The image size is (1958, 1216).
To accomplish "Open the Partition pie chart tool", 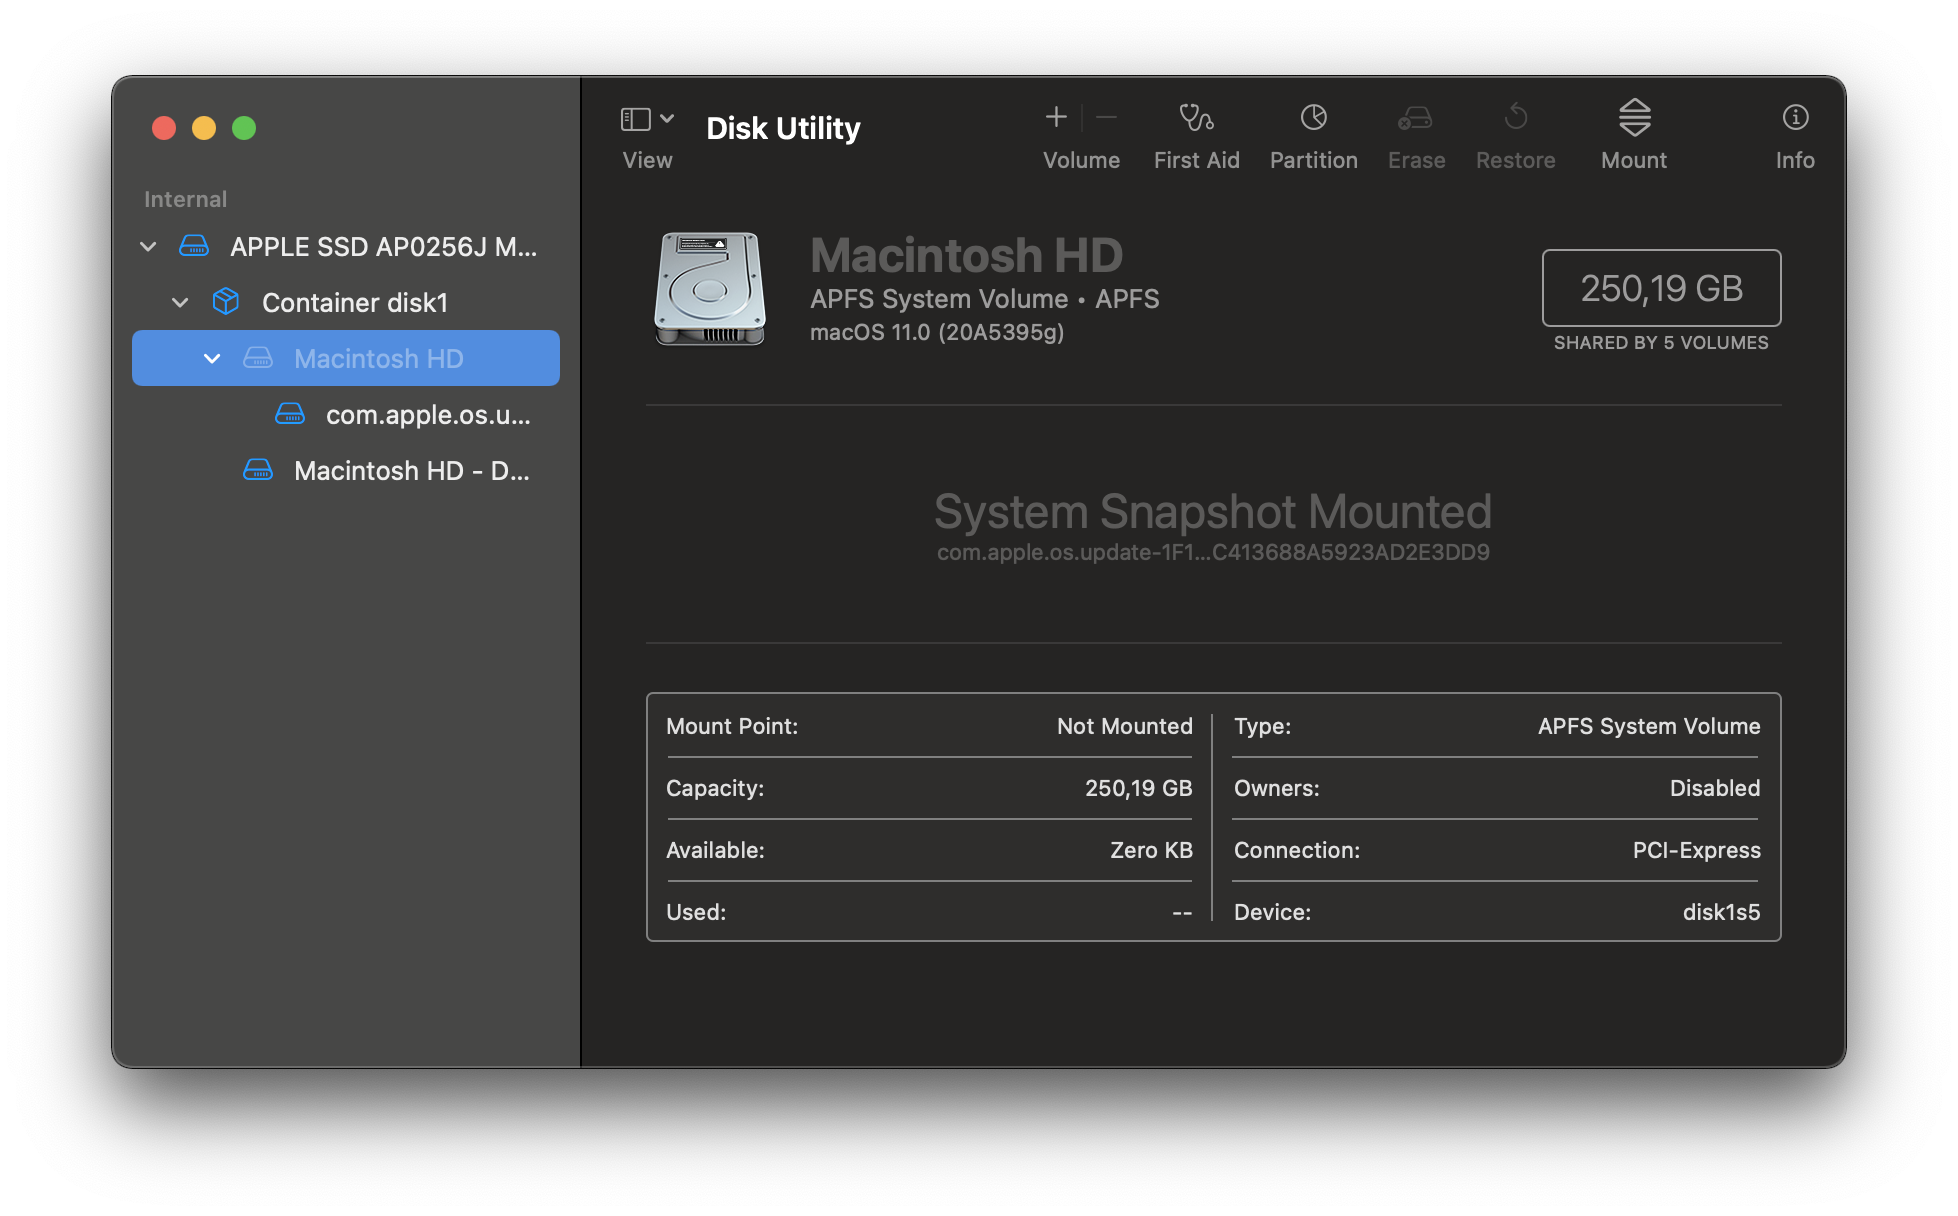I will pyautogui.click(x=1313, y=118).
